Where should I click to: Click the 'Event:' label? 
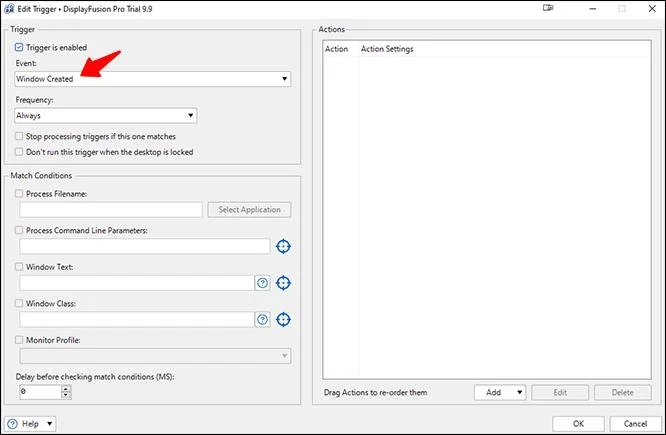coord(26,63)
